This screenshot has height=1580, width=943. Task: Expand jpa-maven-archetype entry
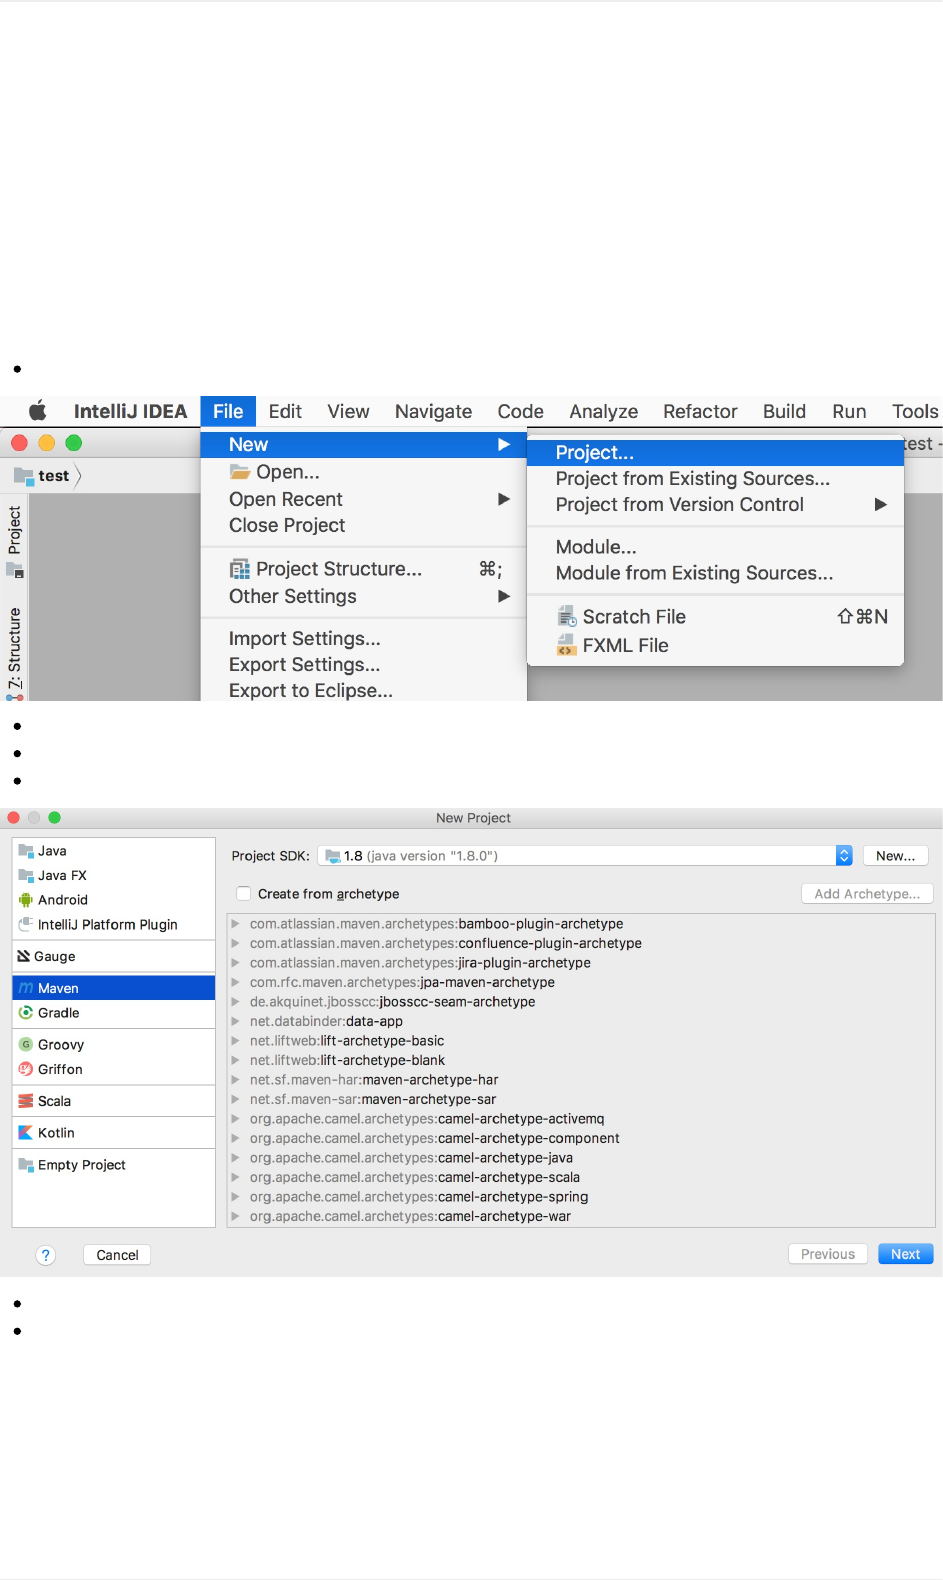(236, 982)
